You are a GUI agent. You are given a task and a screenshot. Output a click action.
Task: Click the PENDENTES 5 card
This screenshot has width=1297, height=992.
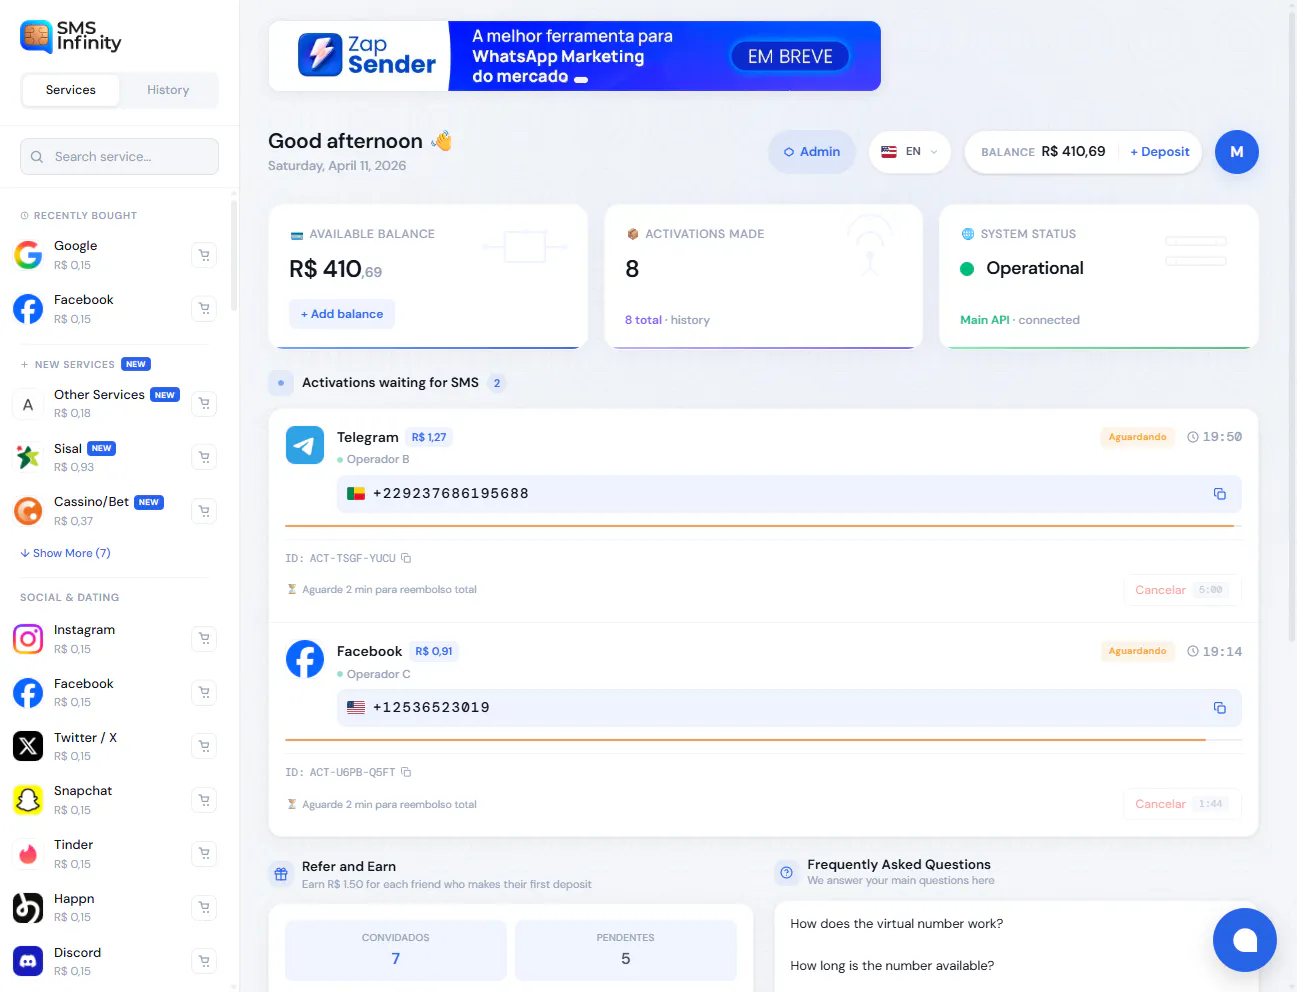pyautogui.click(x=626, y=950)
